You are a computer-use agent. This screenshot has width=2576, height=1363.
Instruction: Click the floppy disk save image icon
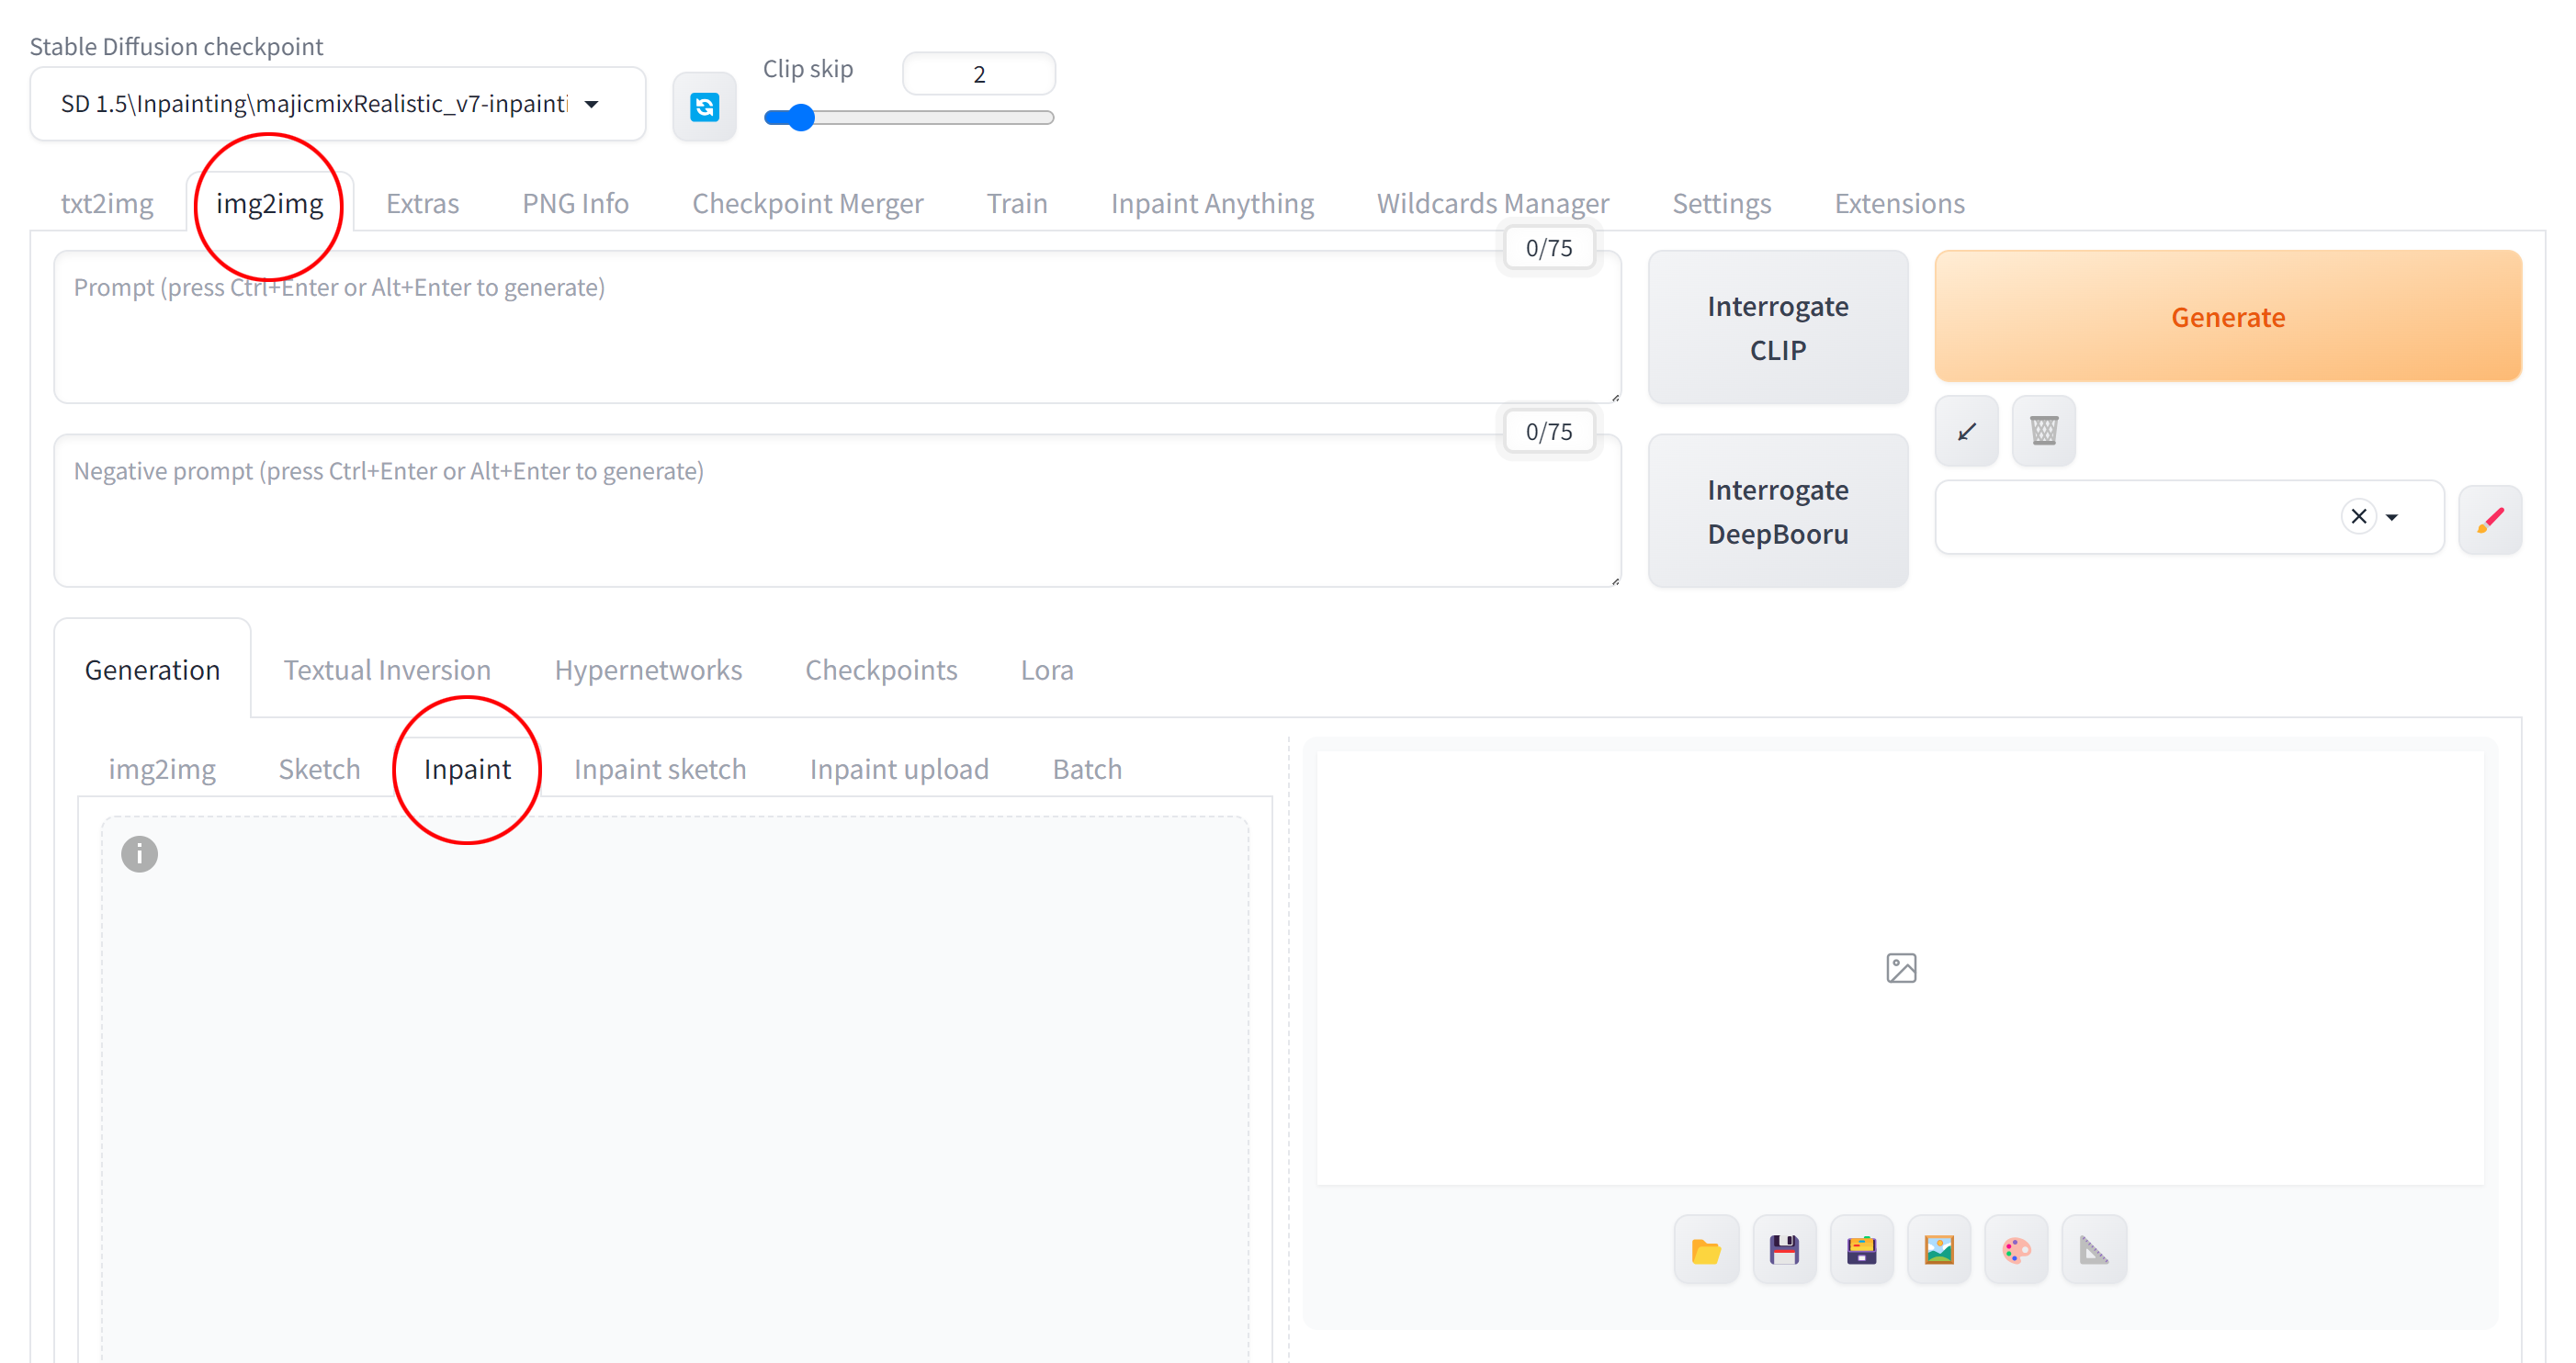tap(1783, 1249)
